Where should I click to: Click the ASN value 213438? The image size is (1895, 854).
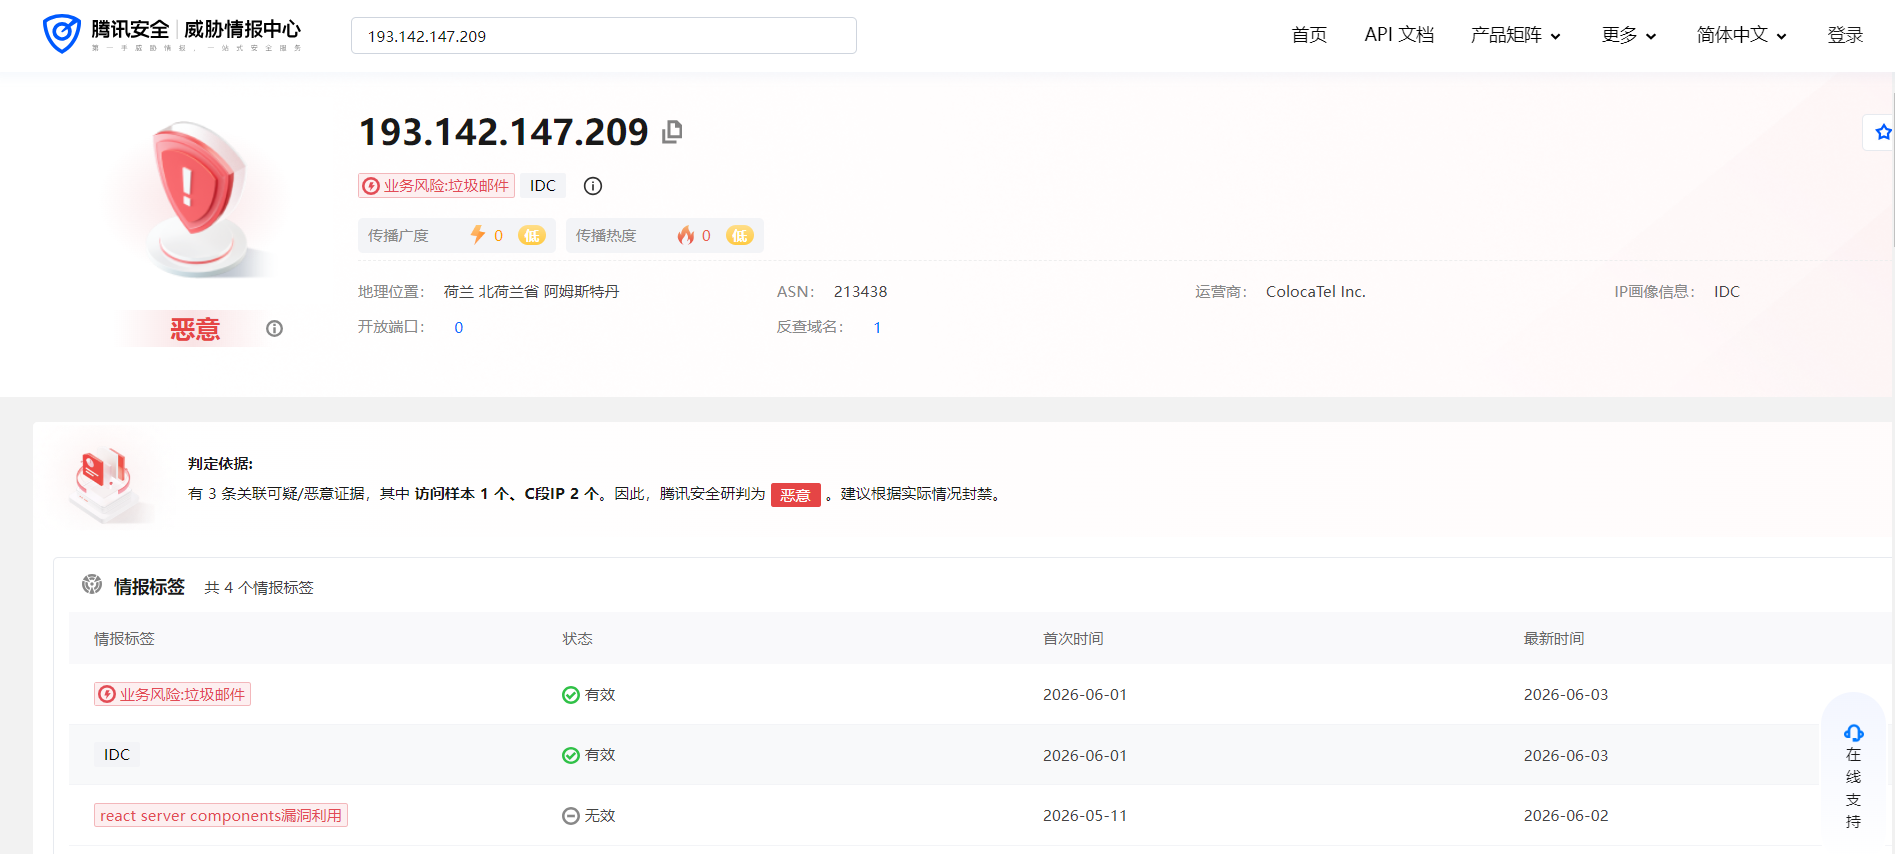tap(860, 292)
